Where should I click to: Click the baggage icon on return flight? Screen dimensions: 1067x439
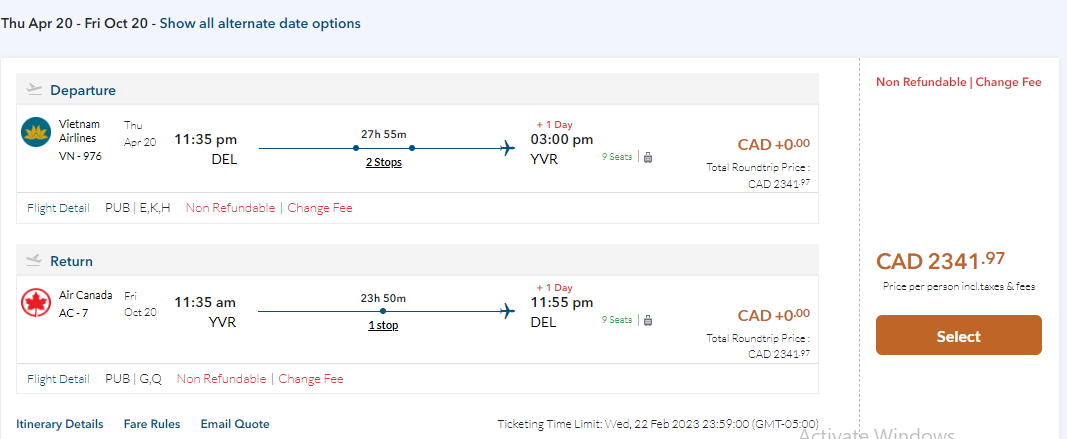pyautogui.click(x=648, y=320)
